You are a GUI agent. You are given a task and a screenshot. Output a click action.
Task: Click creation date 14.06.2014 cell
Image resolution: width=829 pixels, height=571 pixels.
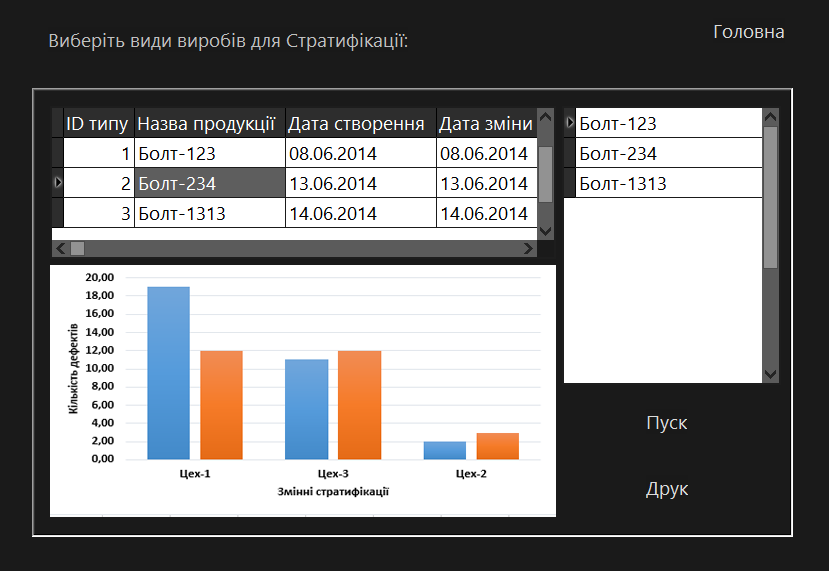361,213
